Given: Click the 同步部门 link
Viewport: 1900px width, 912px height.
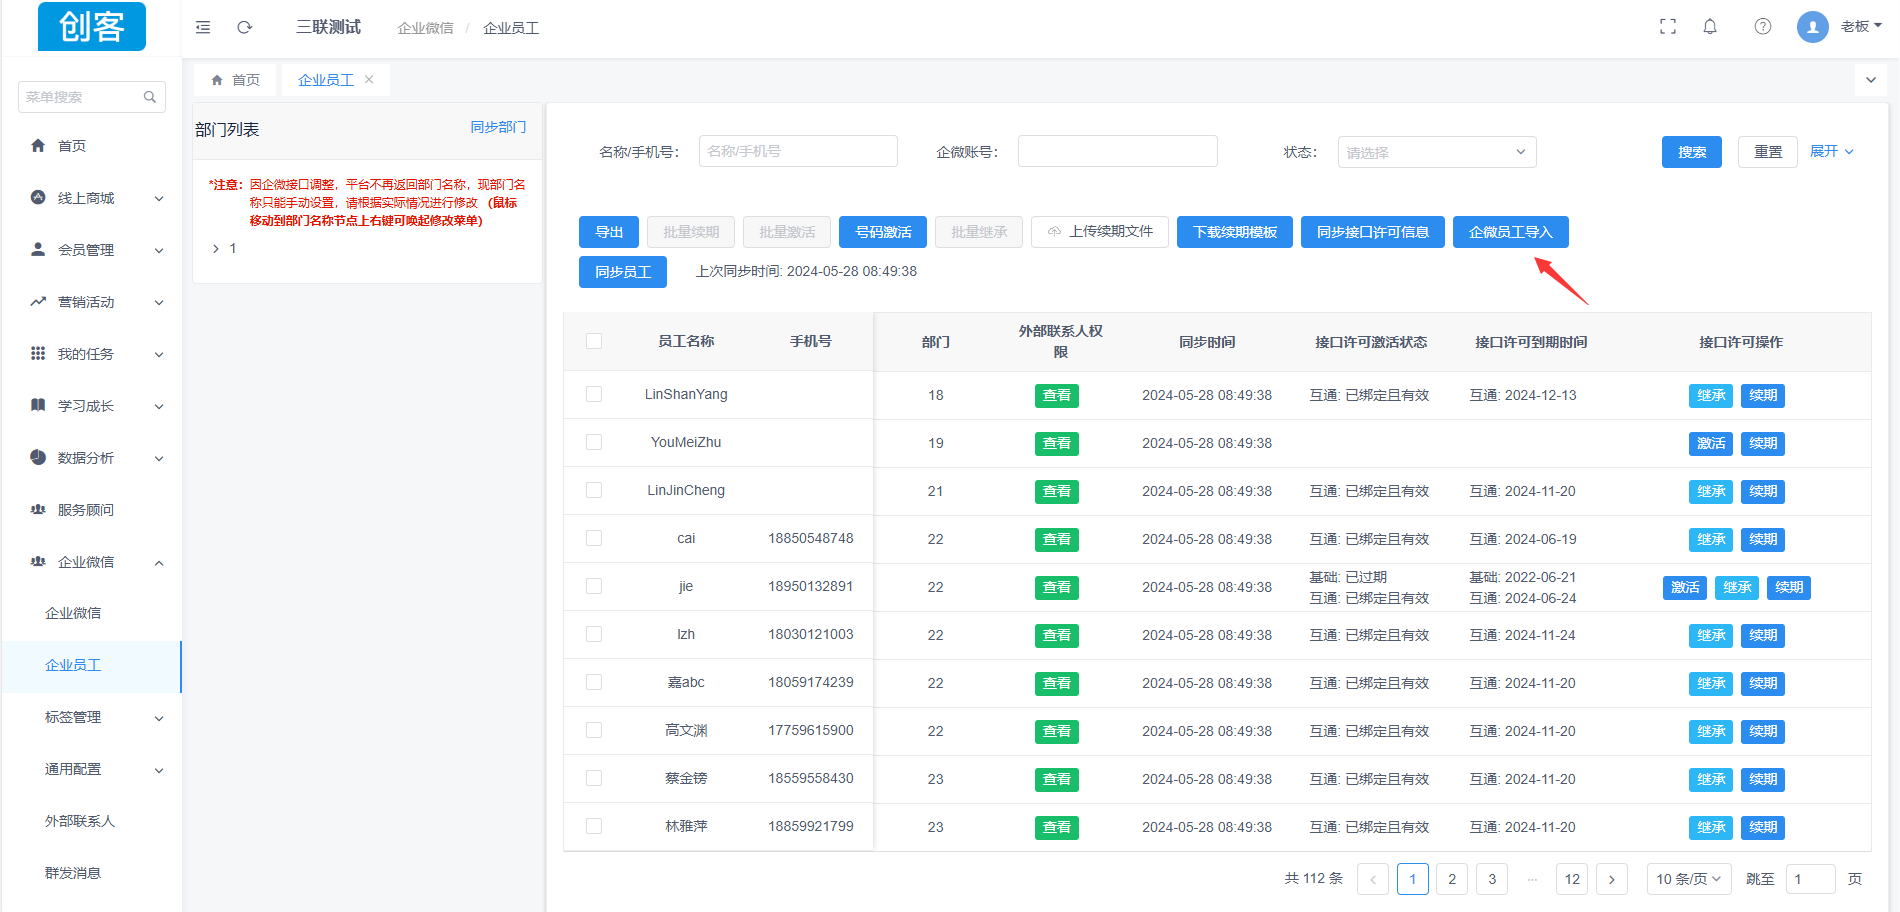Looking at the screenshot, I should pos(498,127).
